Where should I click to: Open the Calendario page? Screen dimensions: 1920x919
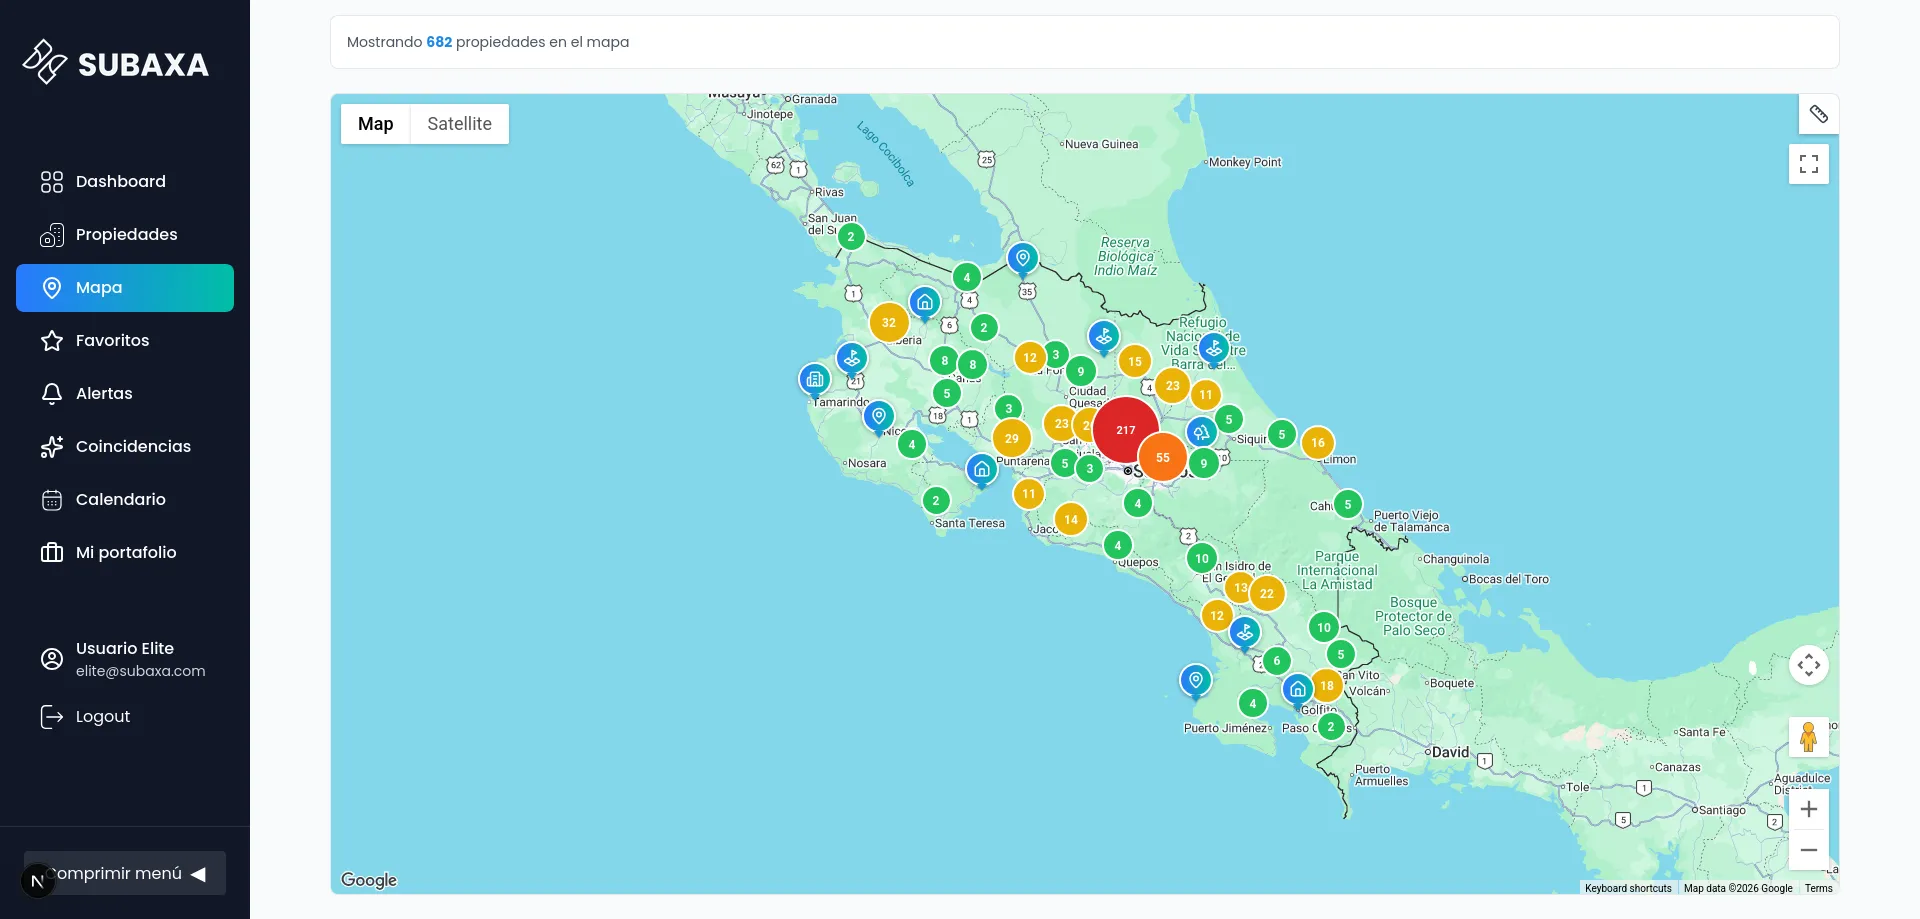click(x=125, y=500)
